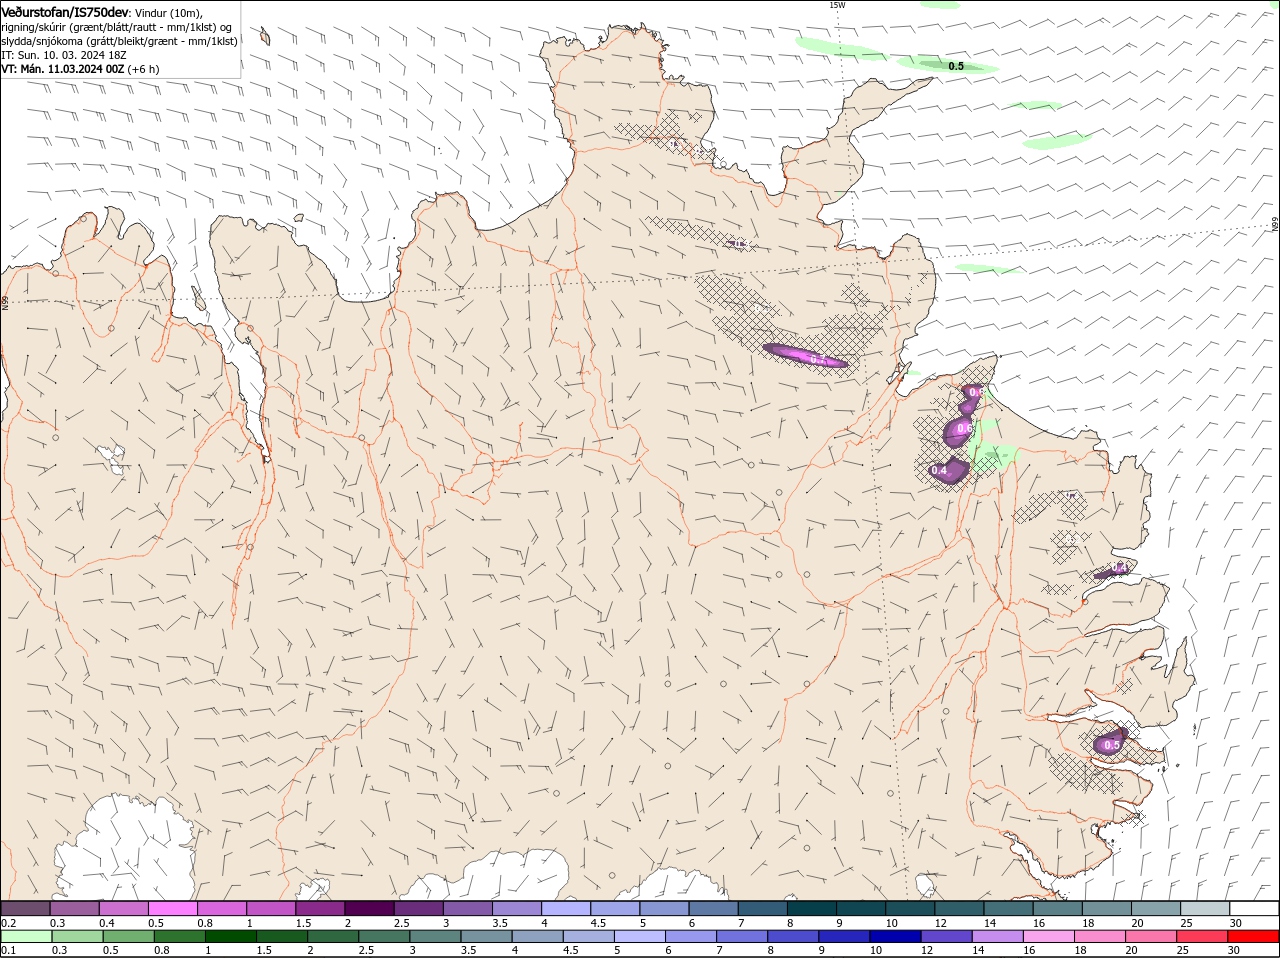Select the lavender 4 swatch in the top legend
Image resolution: width=1280 pixels, height=958 pixels.
(566, 908)
